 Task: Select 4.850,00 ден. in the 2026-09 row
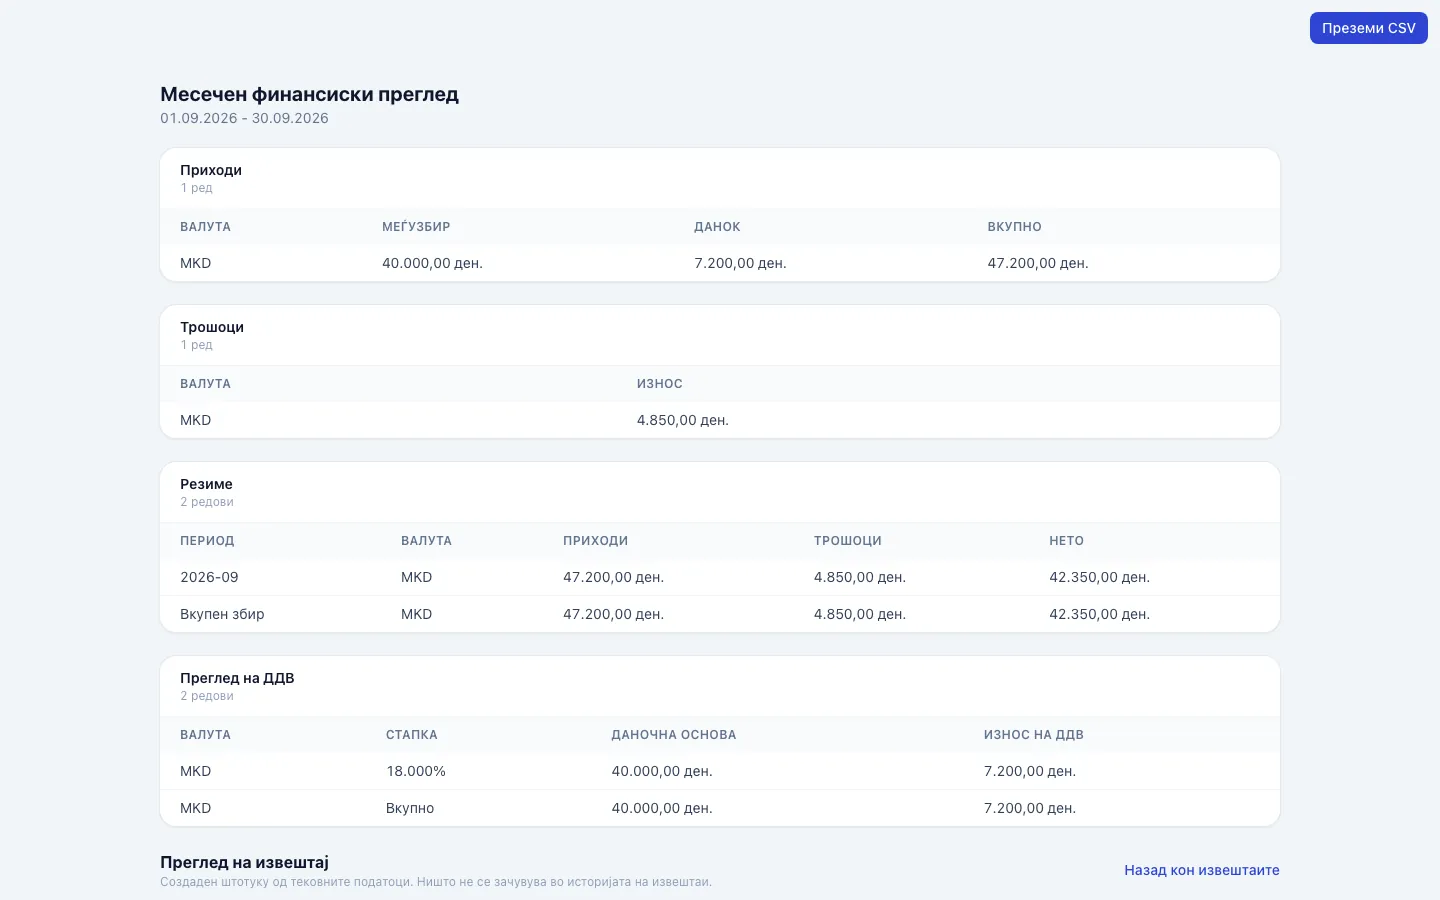tap(859, 577)
